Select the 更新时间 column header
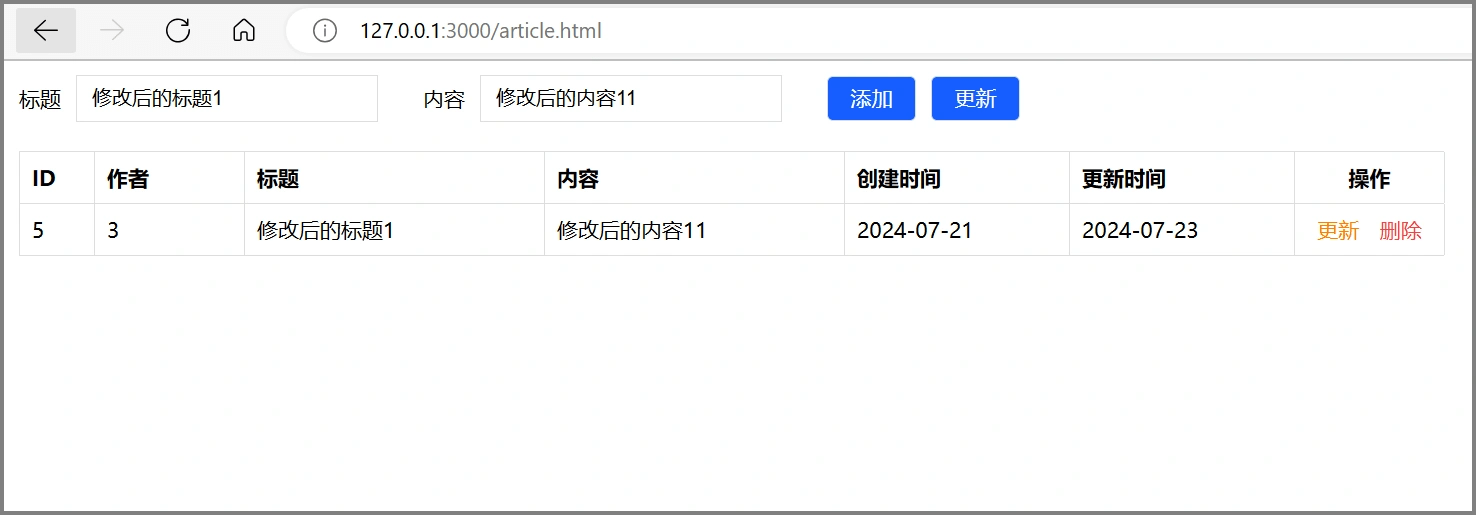This screenshot has height=515, width=1476. tap(1123, 179)
